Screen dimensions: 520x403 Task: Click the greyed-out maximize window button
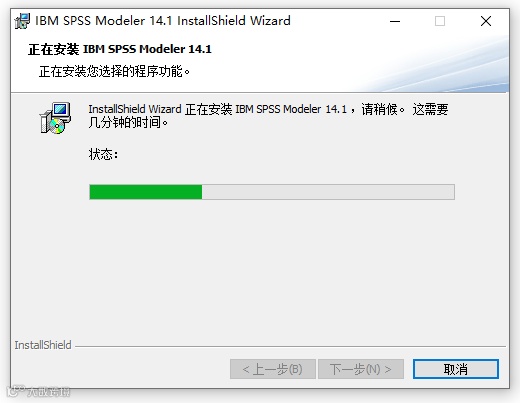440,21
